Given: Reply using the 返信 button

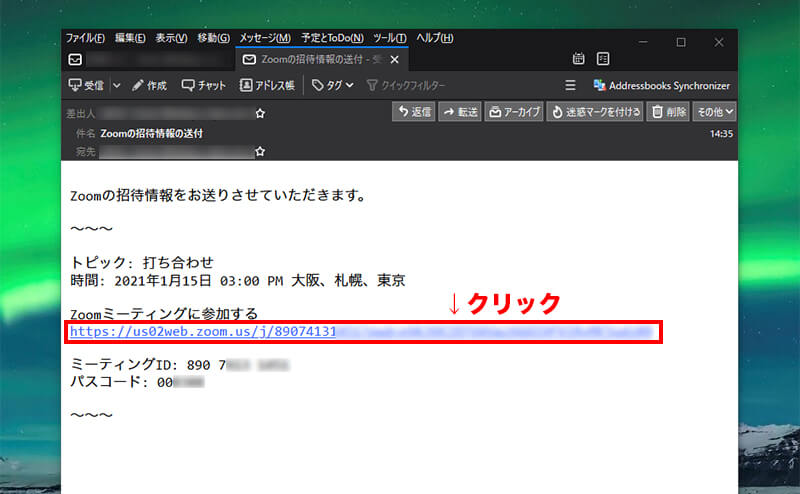Looking at the screenshot, I should [414, 112].
